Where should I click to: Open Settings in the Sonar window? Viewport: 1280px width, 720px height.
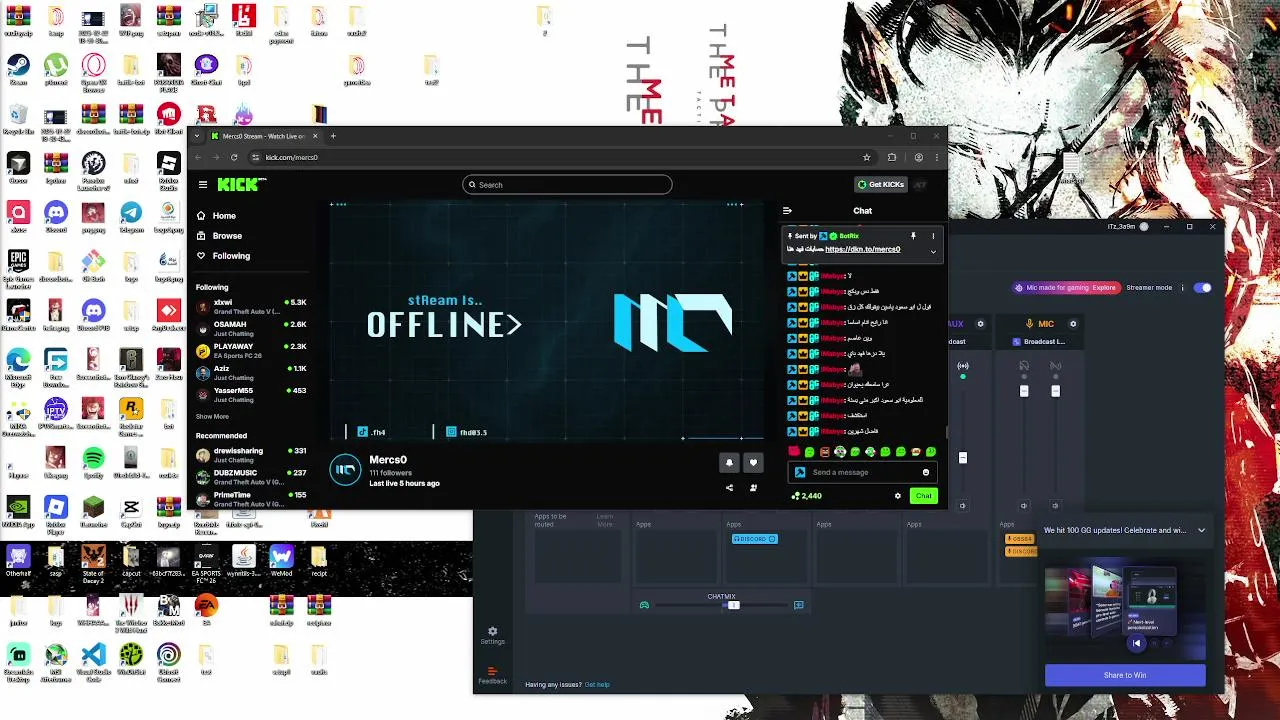pos(492,636)
